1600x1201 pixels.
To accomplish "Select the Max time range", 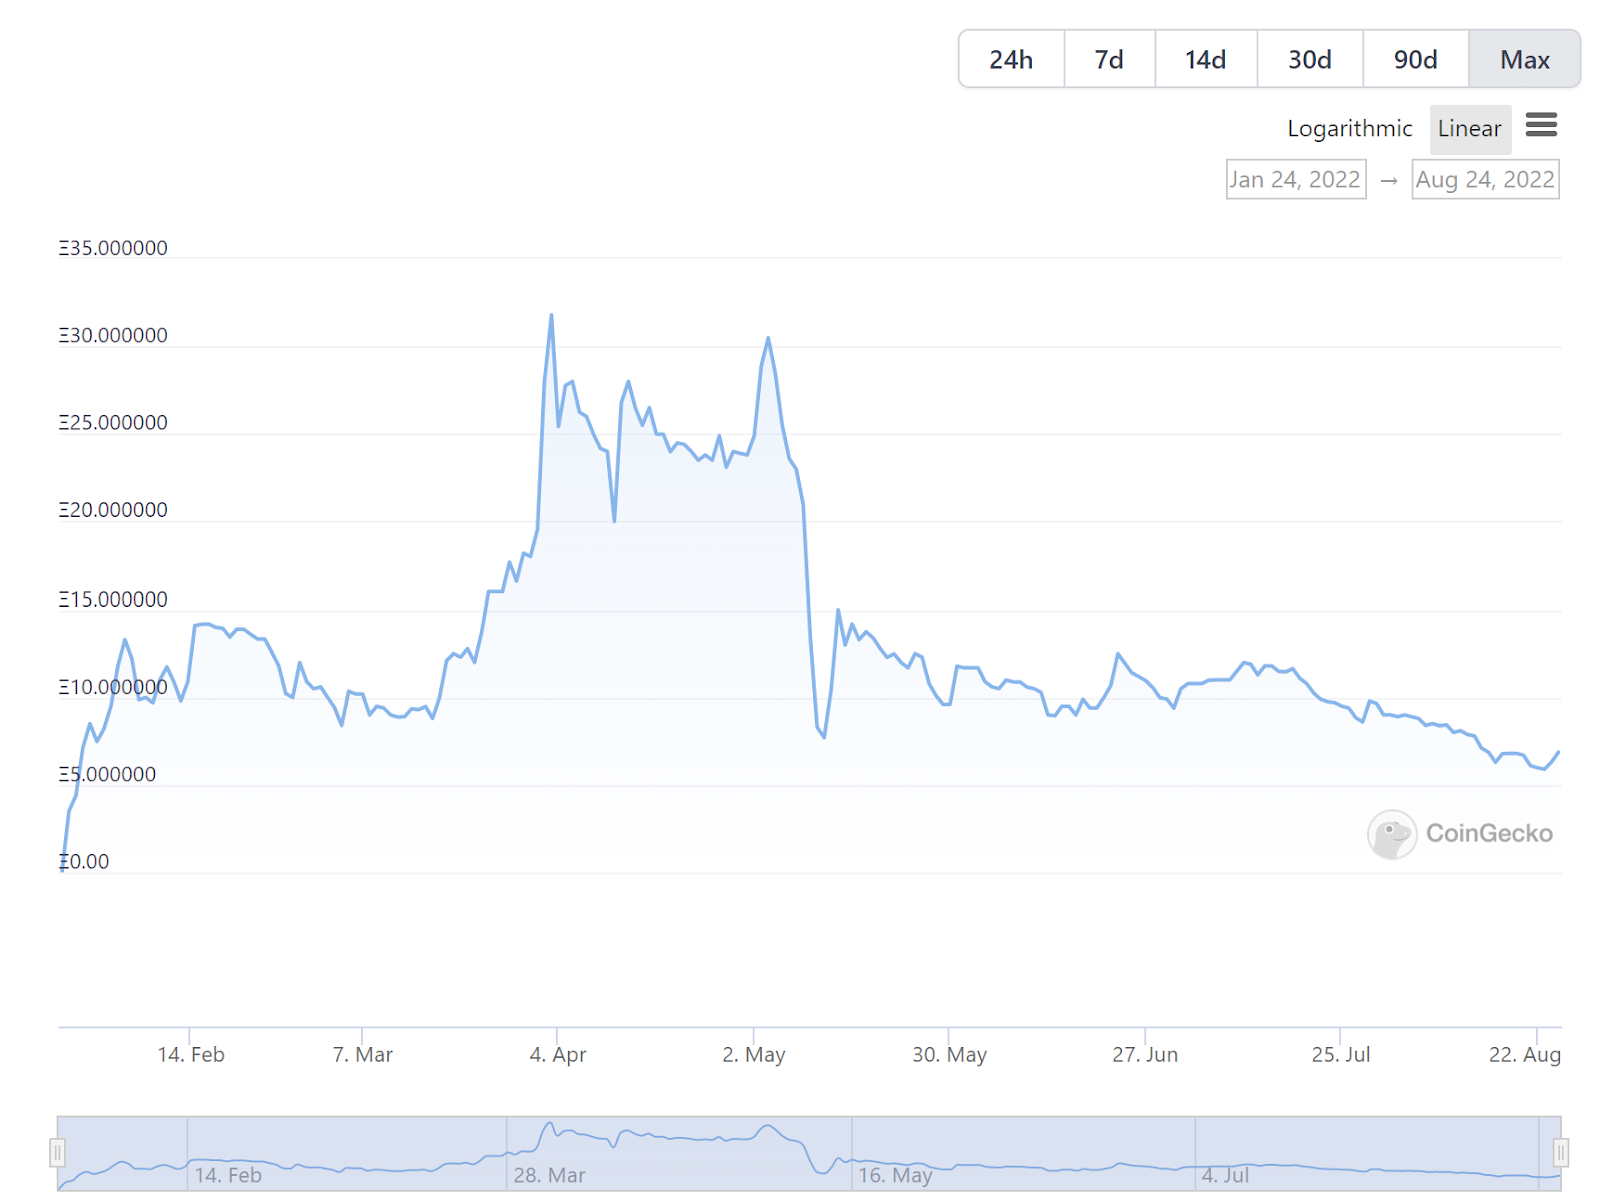I will point(1525,60).
